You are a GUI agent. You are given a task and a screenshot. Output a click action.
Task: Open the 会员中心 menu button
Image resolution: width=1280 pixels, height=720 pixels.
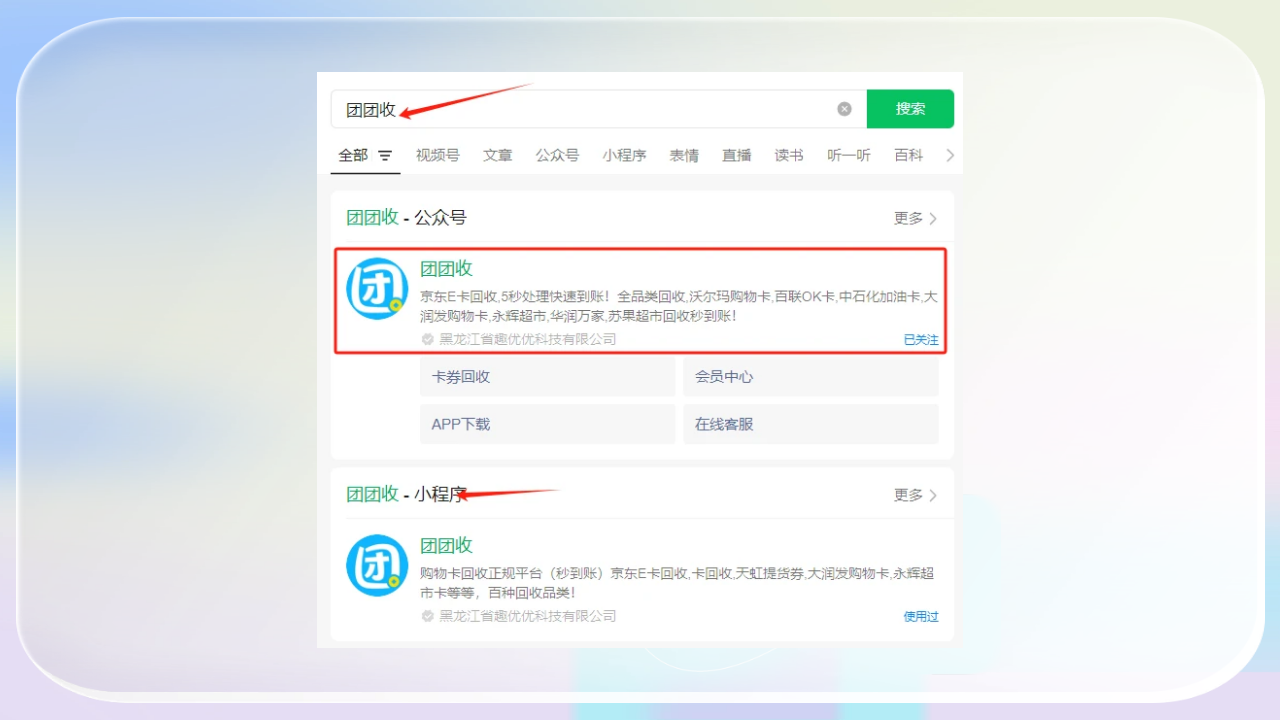[811, 377]
